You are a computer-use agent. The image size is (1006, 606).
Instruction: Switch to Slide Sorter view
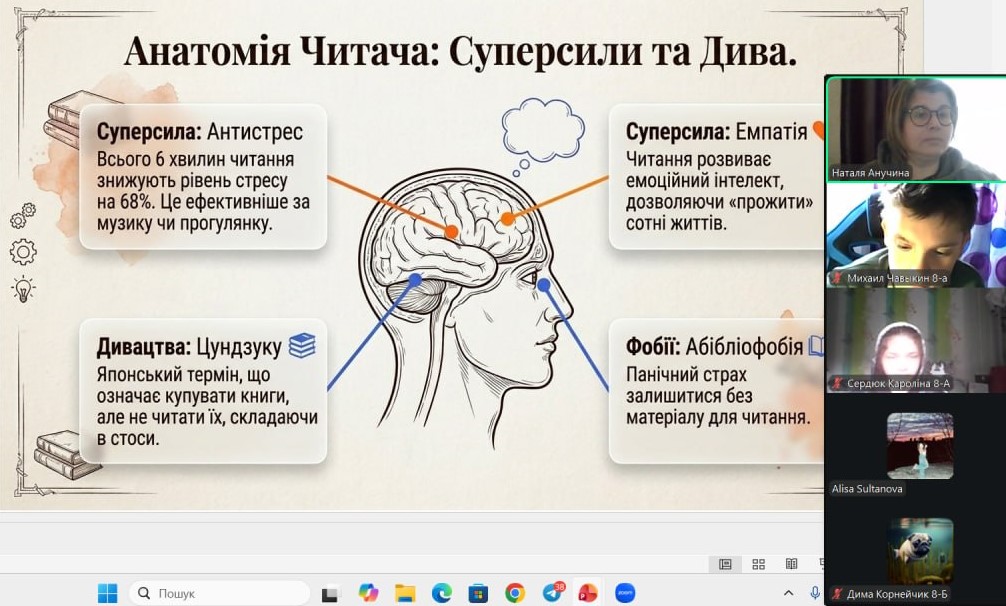pyautogui.click(x=758, y=564)
